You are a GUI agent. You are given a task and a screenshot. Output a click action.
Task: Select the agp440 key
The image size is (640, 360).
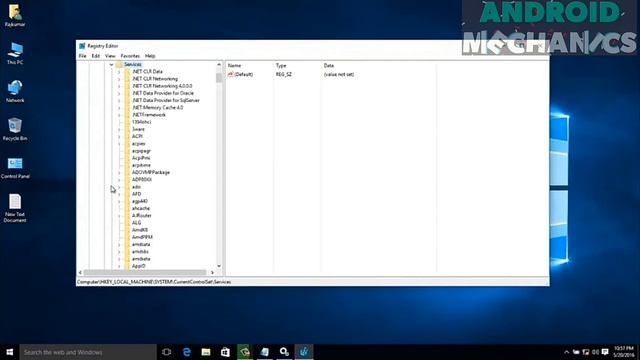[140, 201]
